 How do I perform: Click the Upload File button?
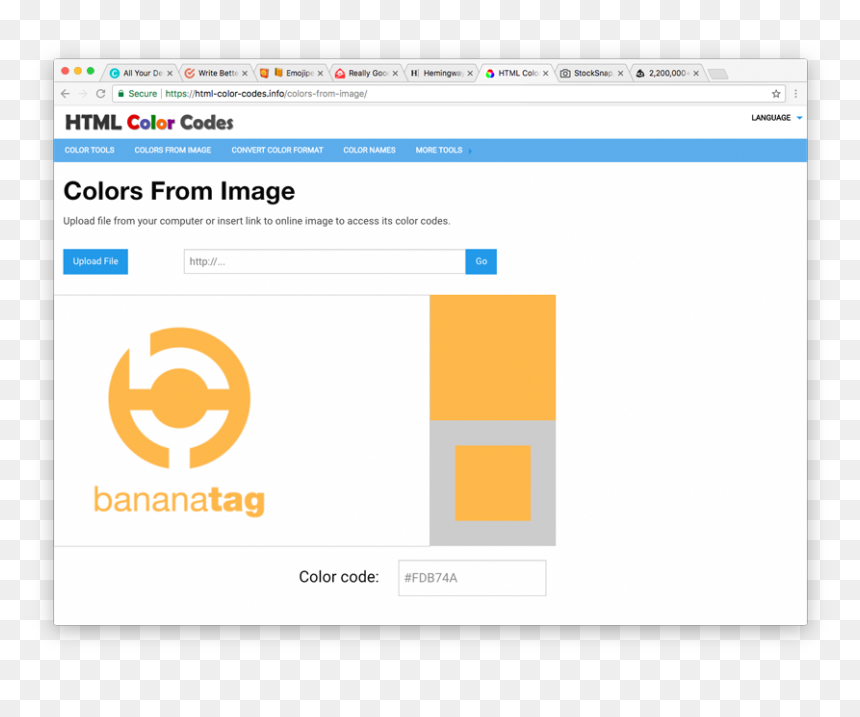click(95, 262)
